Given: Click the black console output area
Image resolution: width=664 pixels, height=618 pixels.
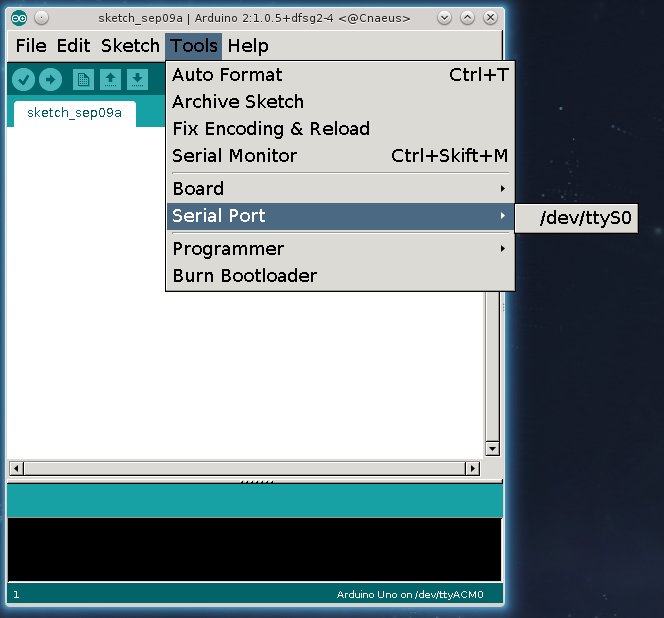Looking at the screenshot, I should pyautogui.click(x=255, y=550).
